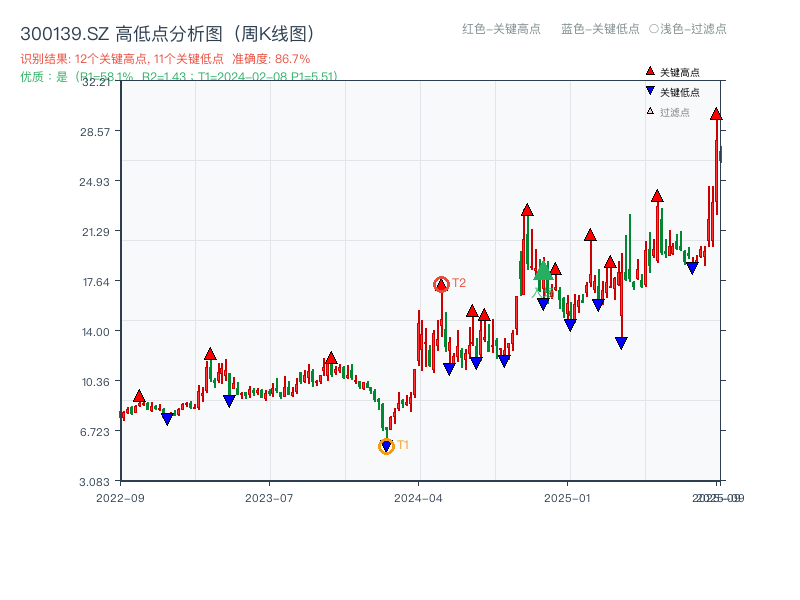Click the red high marker near 21 in early 2025
The width and height of the screenshot is (800, 600).
click(x=590, y=235)
